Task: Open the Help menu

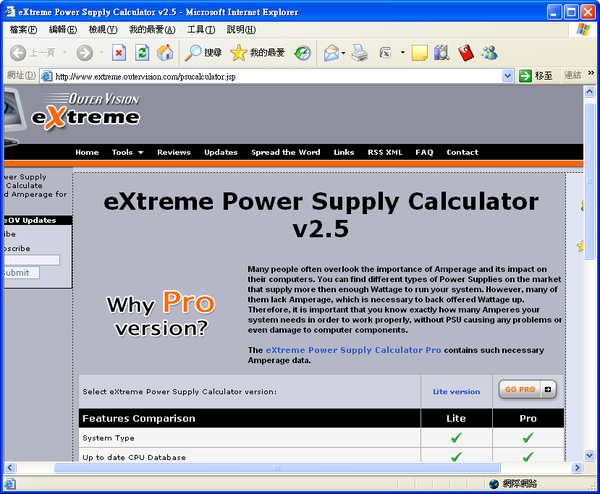Action: click(x=241, y=29)
